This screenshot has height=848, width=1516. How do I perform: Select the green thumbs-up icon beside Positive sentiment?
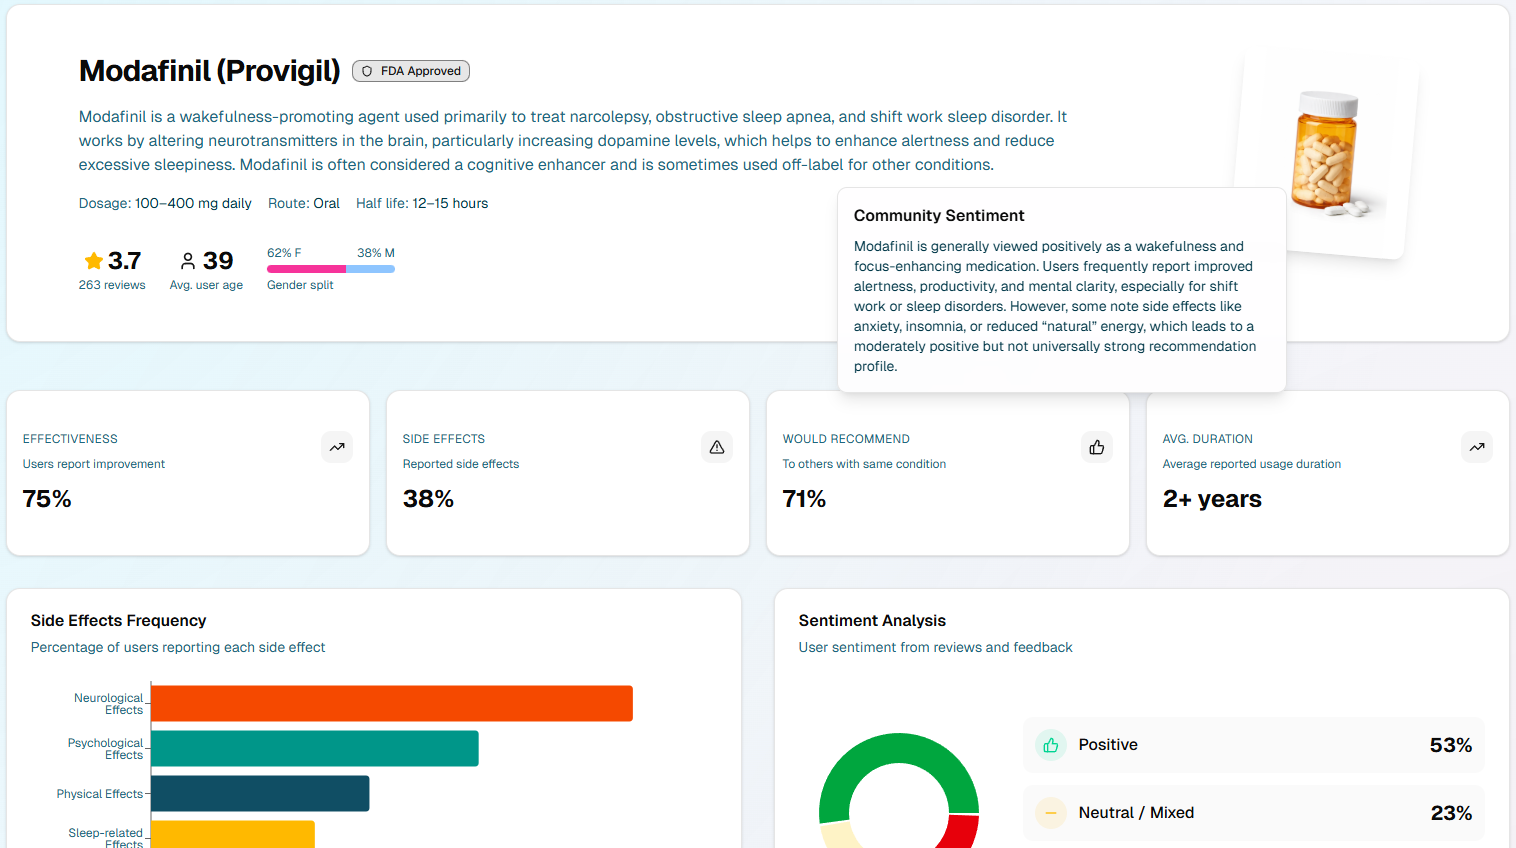point(1051,745)
